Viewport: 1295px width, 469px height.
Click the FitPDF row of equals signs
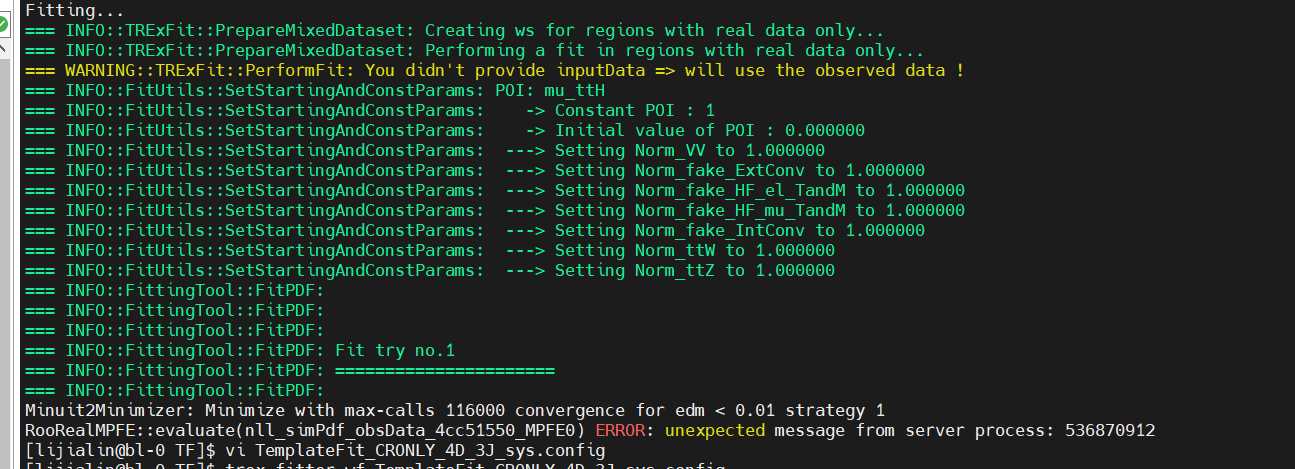pos(444,370)
